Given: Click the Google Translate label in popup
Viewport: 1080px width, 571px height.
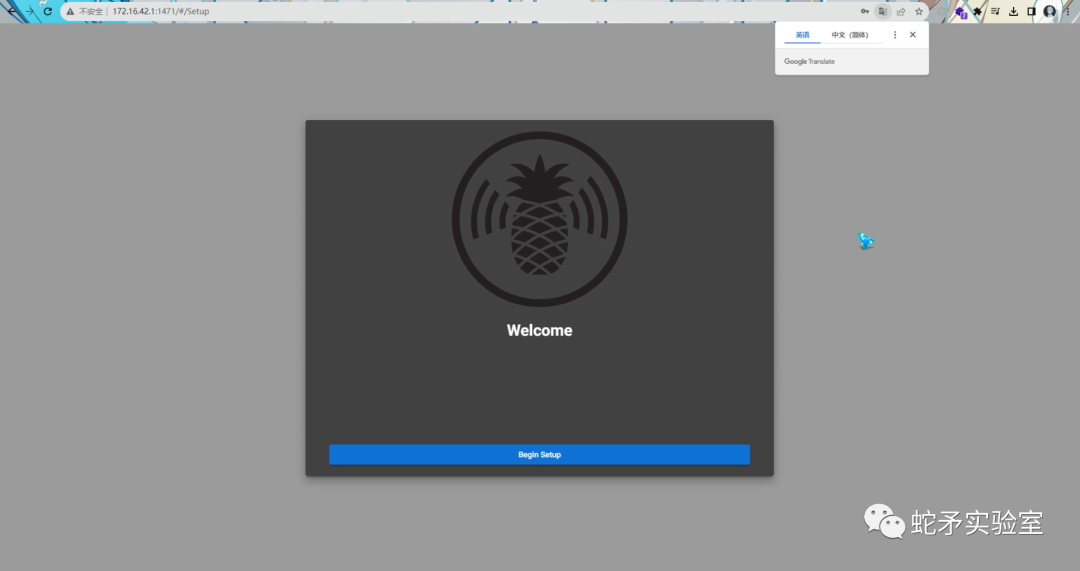Looking at the screenshot, I should (809, 61).
